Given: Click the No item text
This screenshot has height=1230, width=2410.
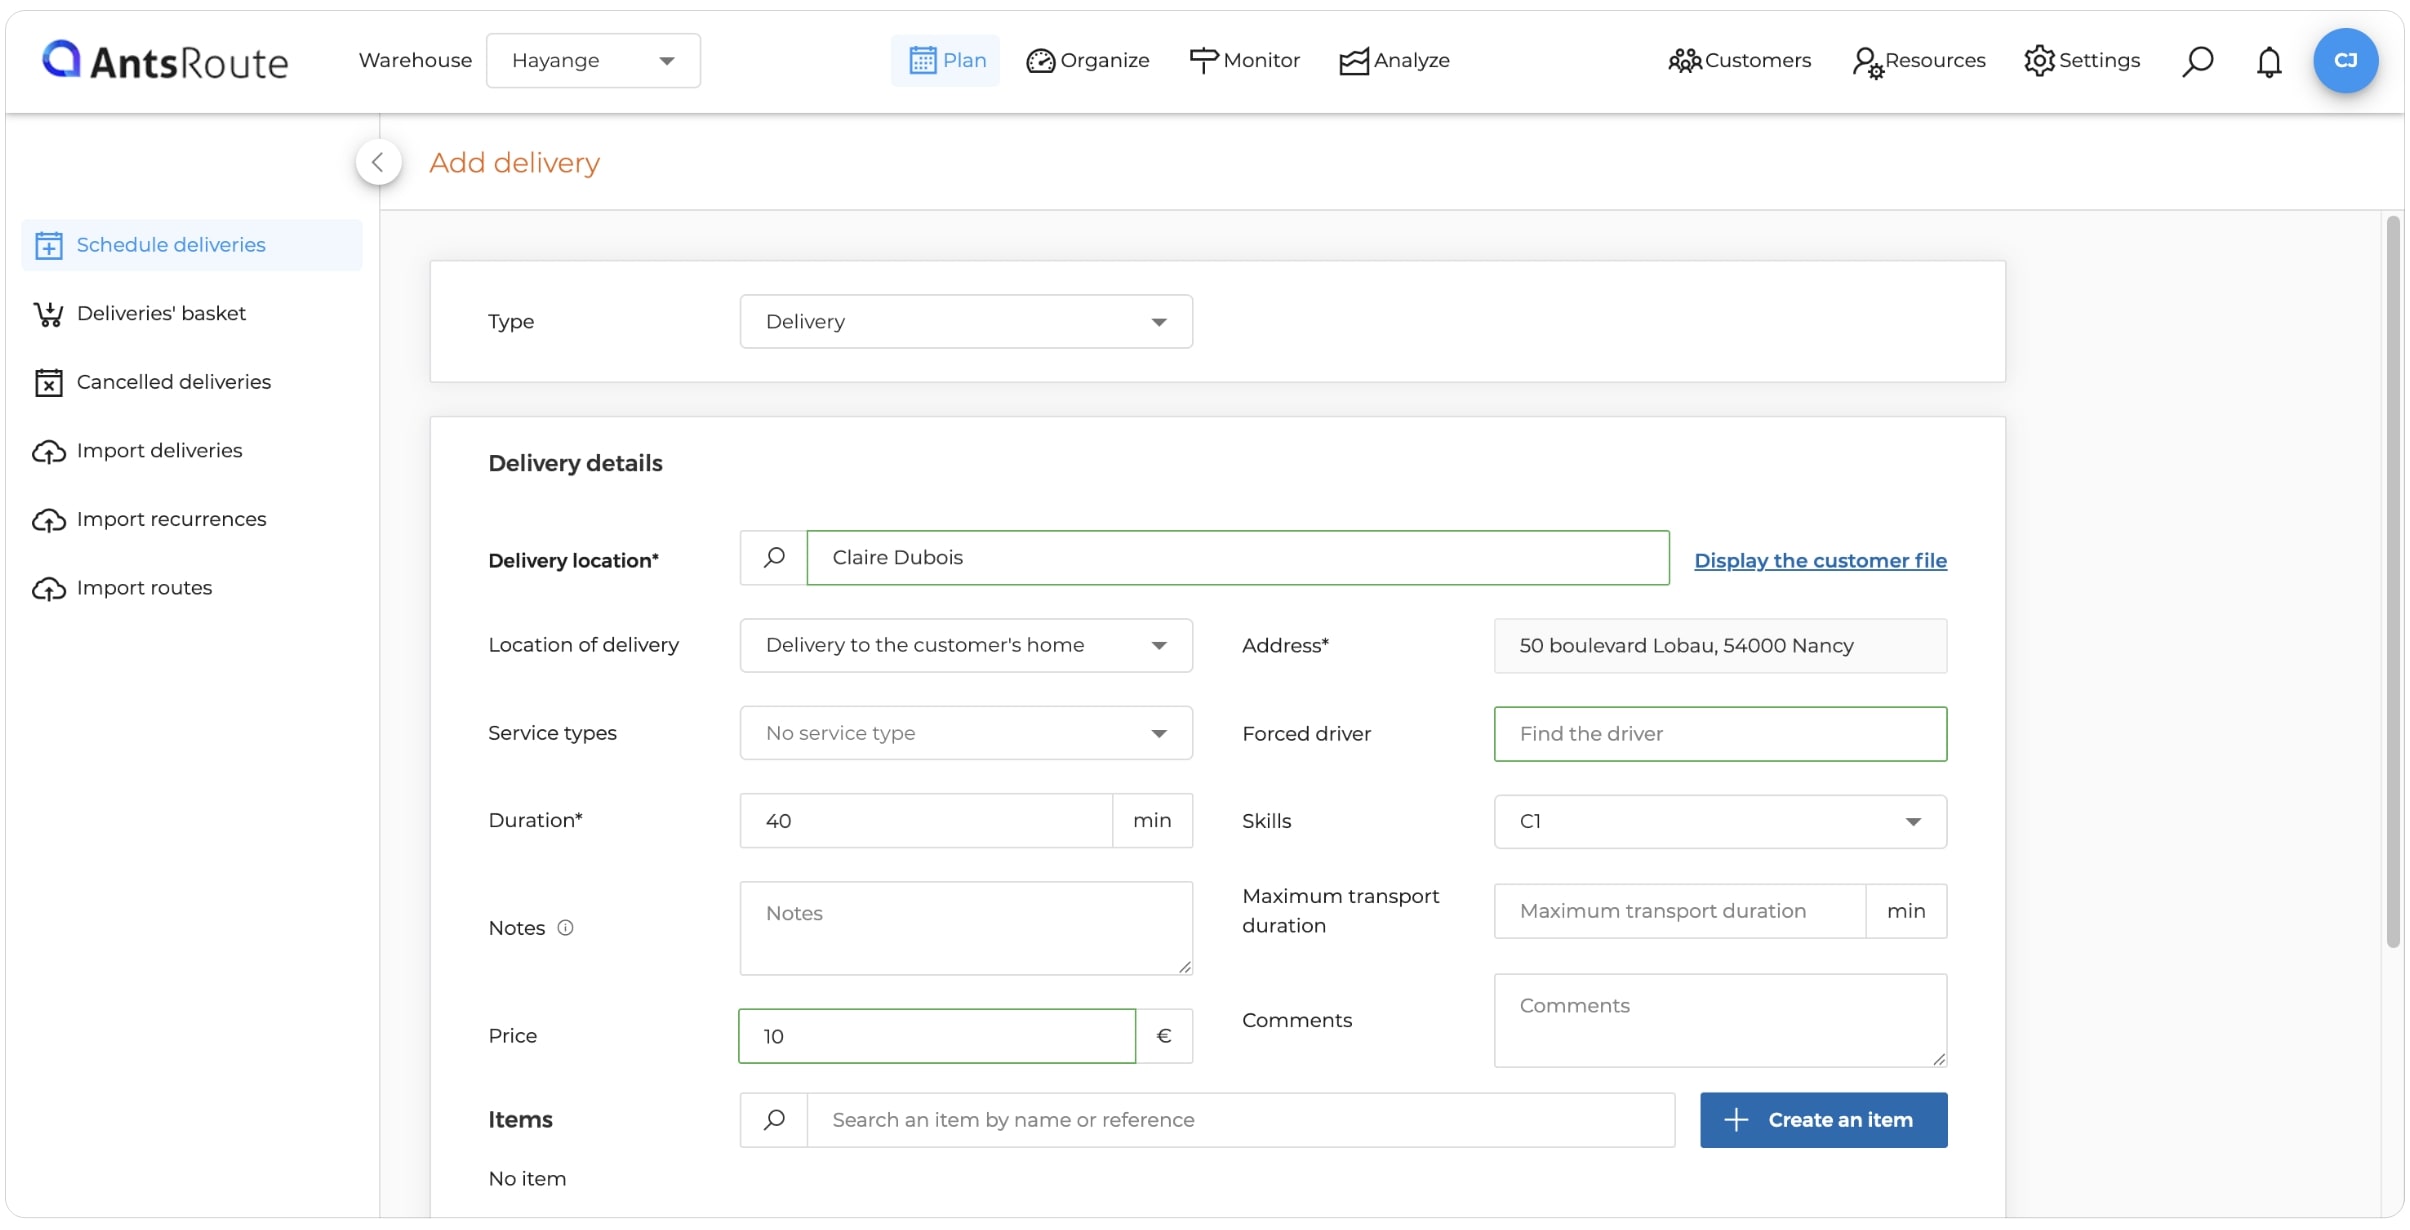Looking at the screenshot, I should point(527,1178).
